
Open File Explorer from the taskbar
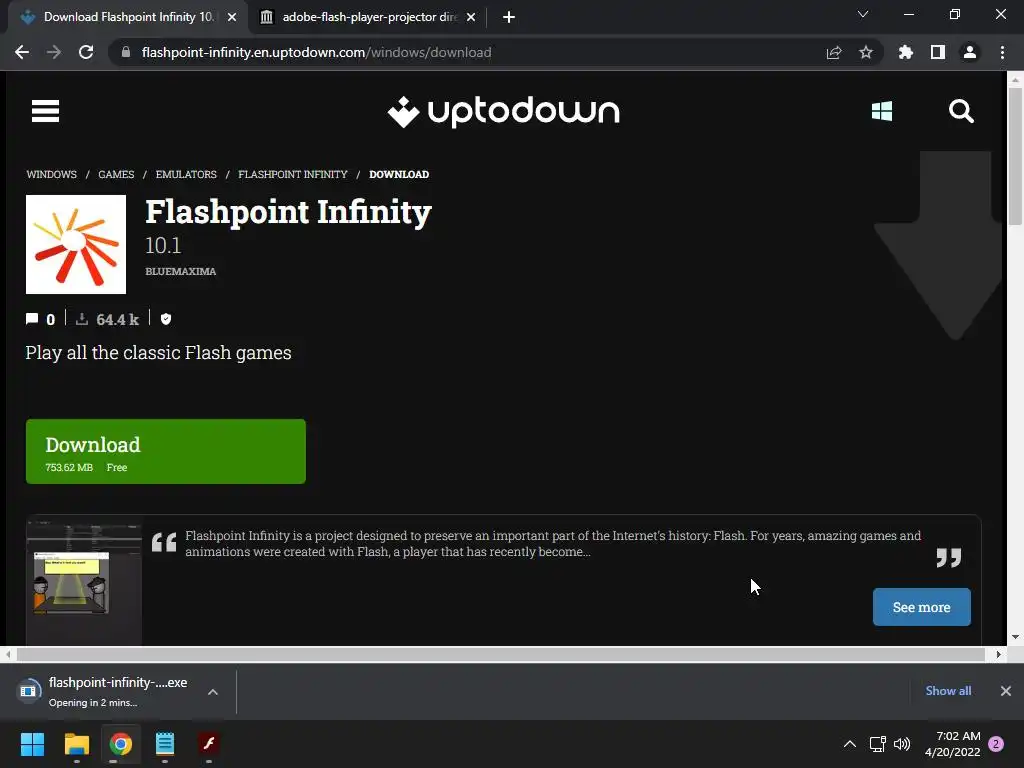tap(76, 744)
